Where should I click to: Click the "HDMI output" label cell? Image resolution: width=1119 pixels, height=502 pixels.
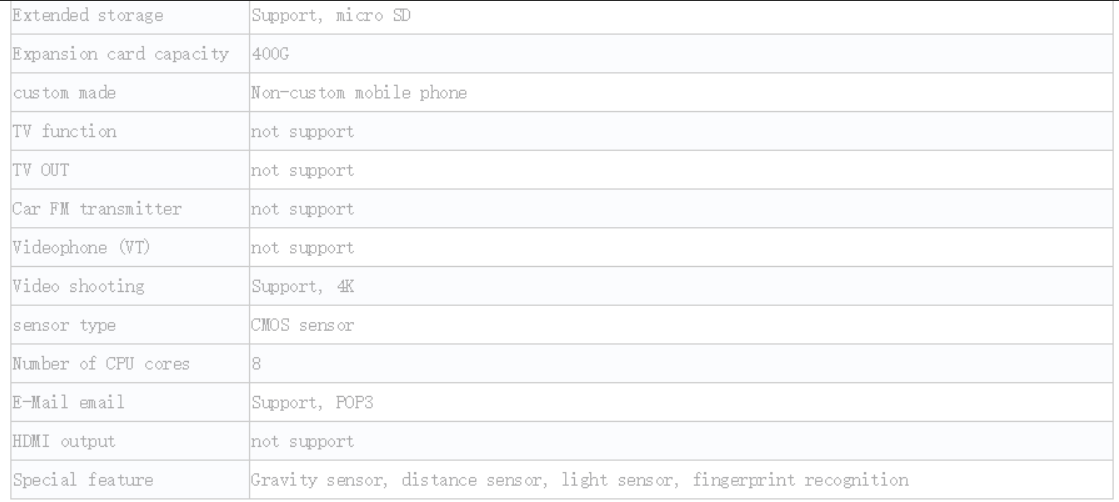click(x=130, y=441)
